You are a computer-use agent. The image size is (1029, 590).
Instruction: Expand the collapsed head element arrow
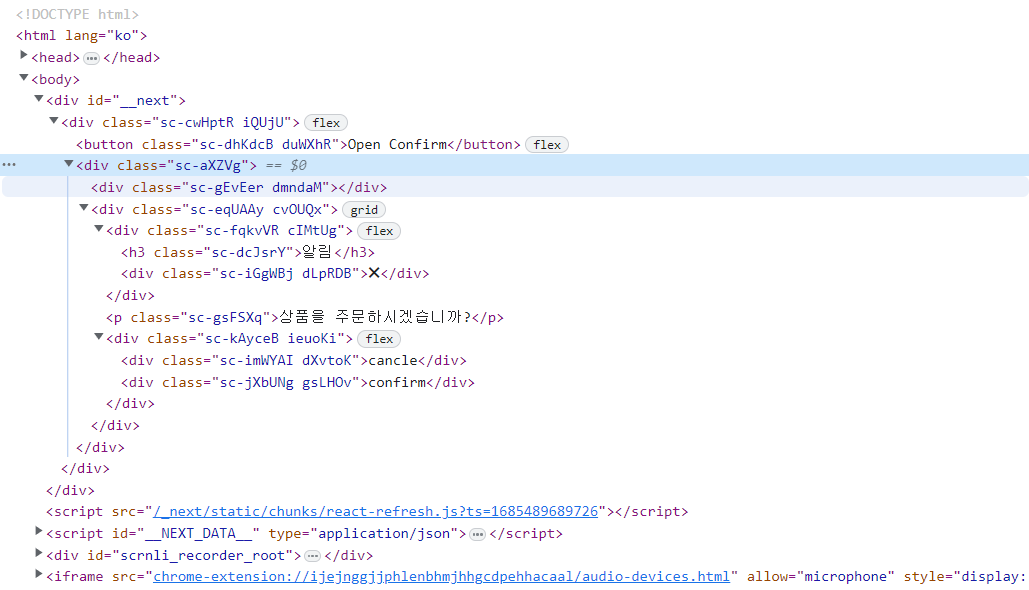[24, 55]
